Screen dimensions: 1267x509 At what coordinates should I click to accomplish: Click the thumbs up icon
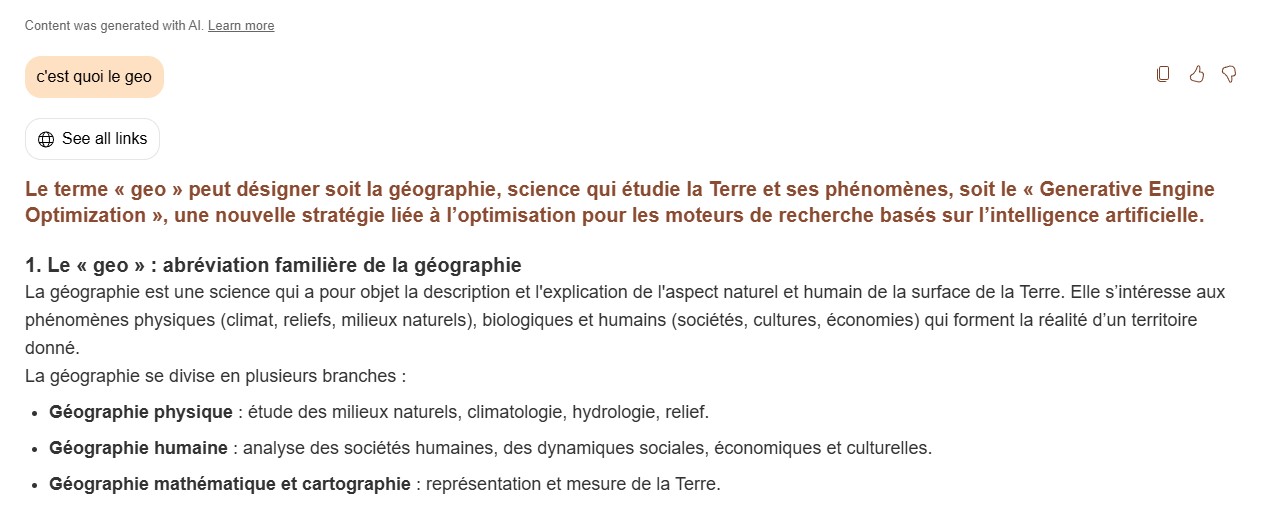pos(1196,74)
